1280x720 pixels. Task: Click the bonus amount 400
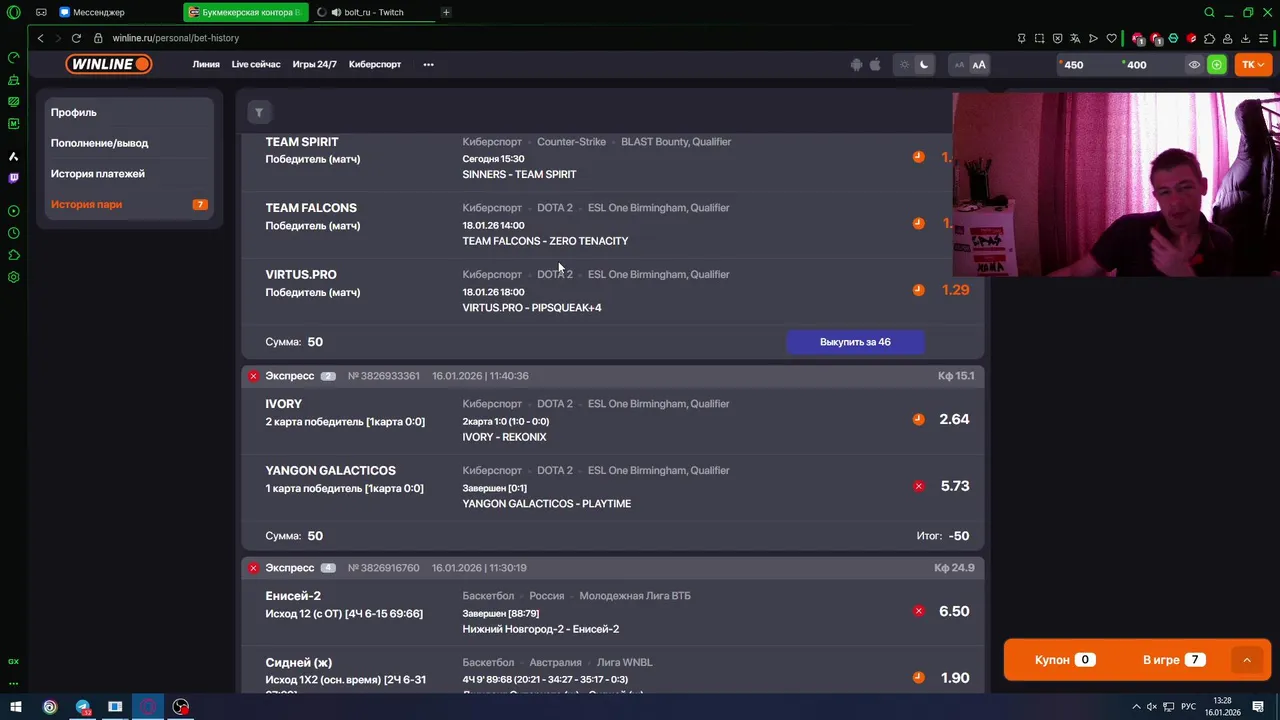pyautogui.click(x=1136, y=65)
